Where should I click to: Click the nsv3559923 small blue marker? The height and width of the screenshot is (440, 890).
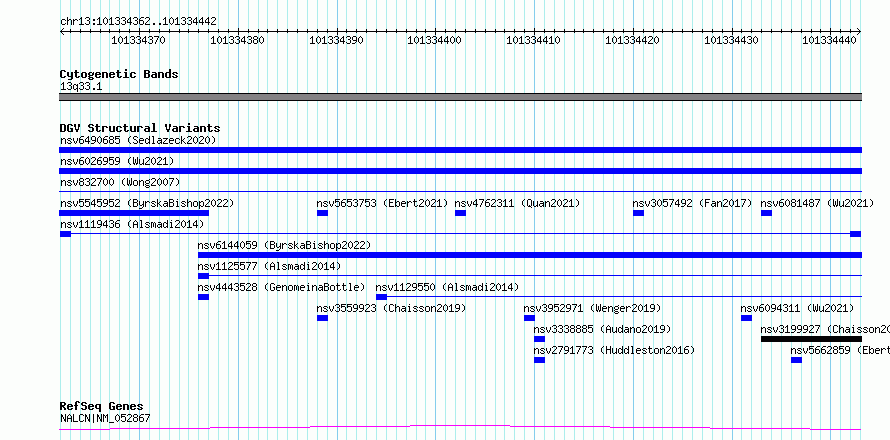322,318
